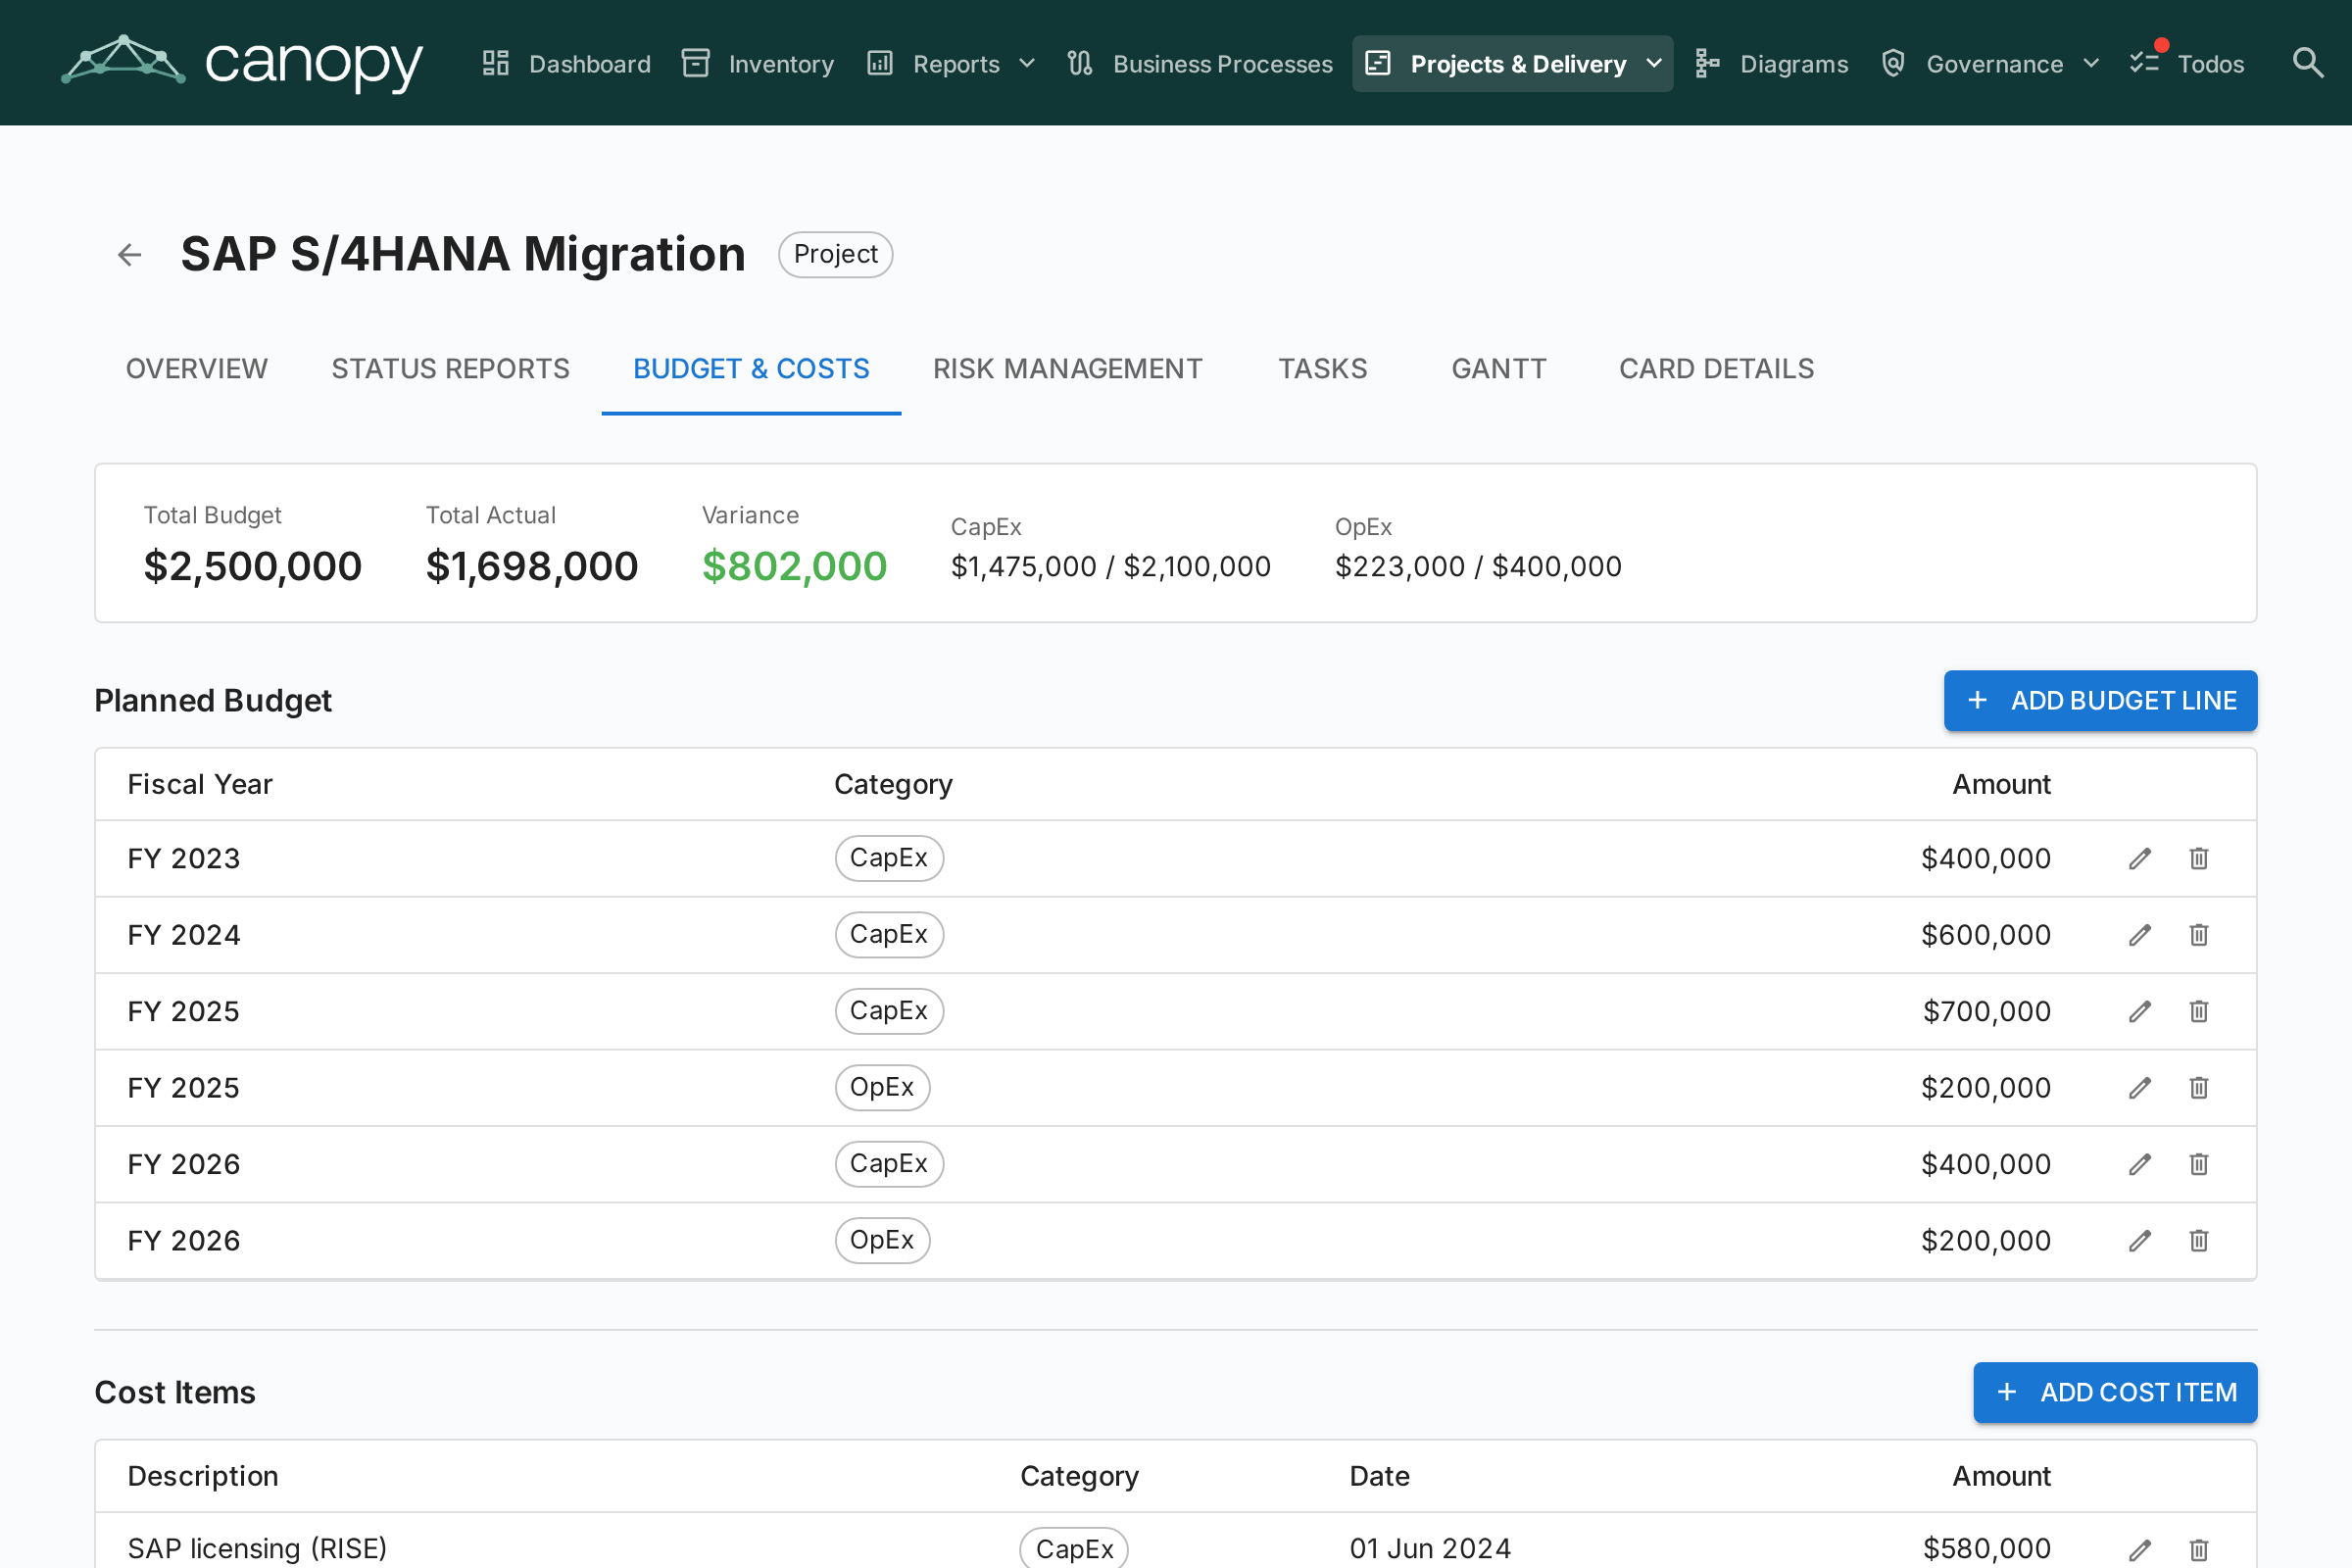Expand the Projects & Delivery dropdown
This screenshot has width=2352, height=1568.
(x=1513, y=64)
